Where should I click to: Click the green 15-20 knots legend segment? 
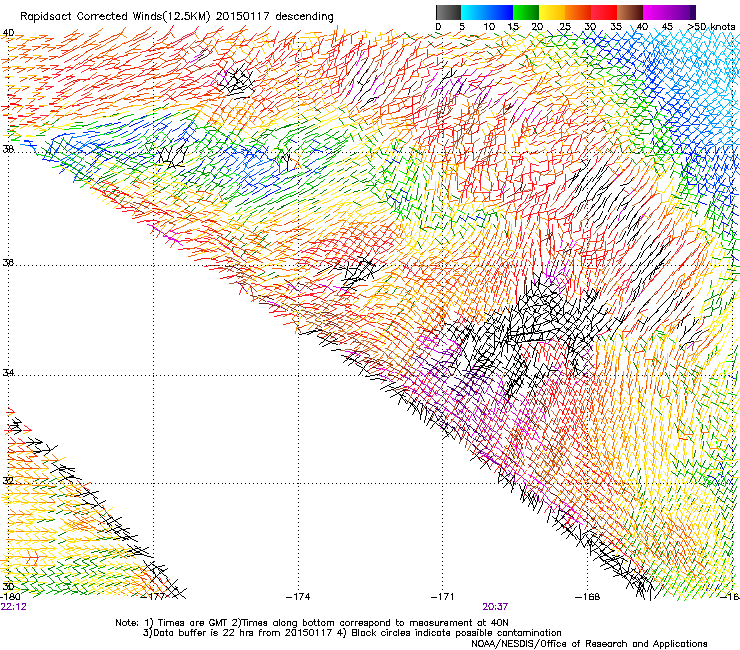(526, 12)
